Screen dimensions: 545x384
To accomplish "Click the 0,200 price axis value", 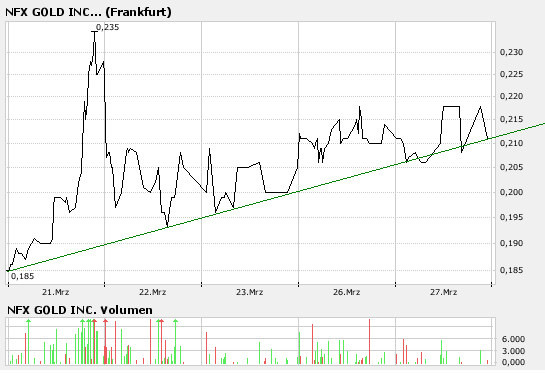I will [511, 192].
